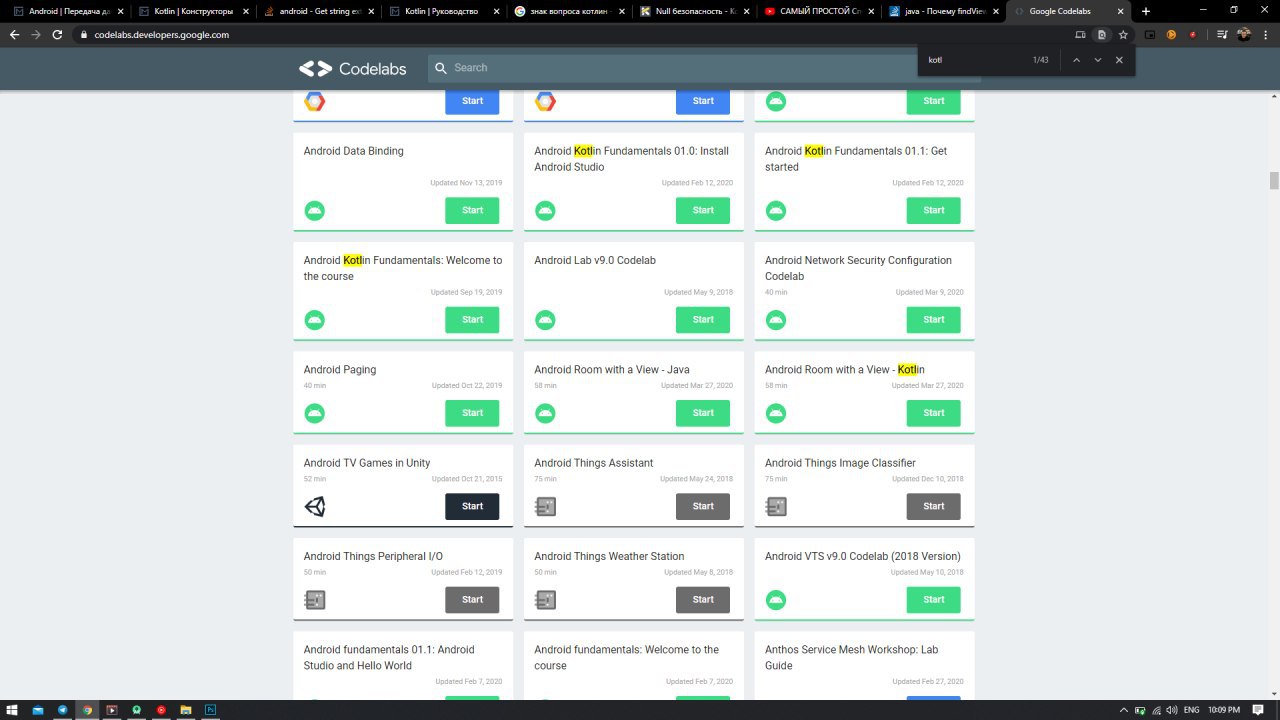Switch to the Null безопасность tab
This screenshot has width=1280, height=720.
[694, 11]
